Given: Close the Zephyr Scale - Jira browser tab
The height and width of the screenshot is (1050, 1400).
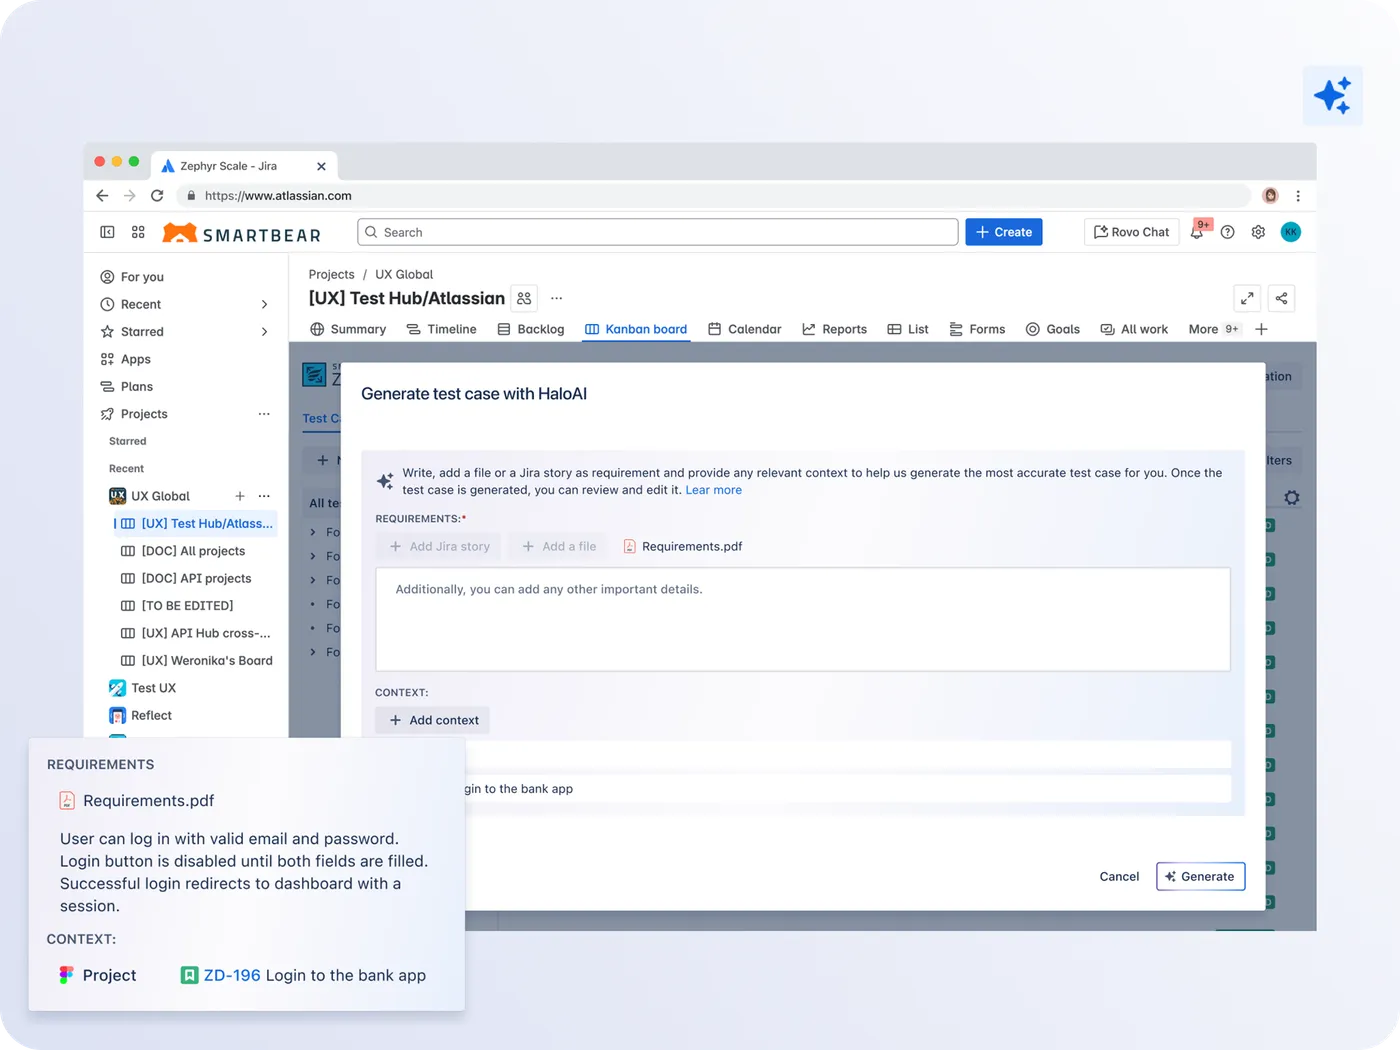Looking at the screenshot, I should pyautogui.click(x=321, y=166).
